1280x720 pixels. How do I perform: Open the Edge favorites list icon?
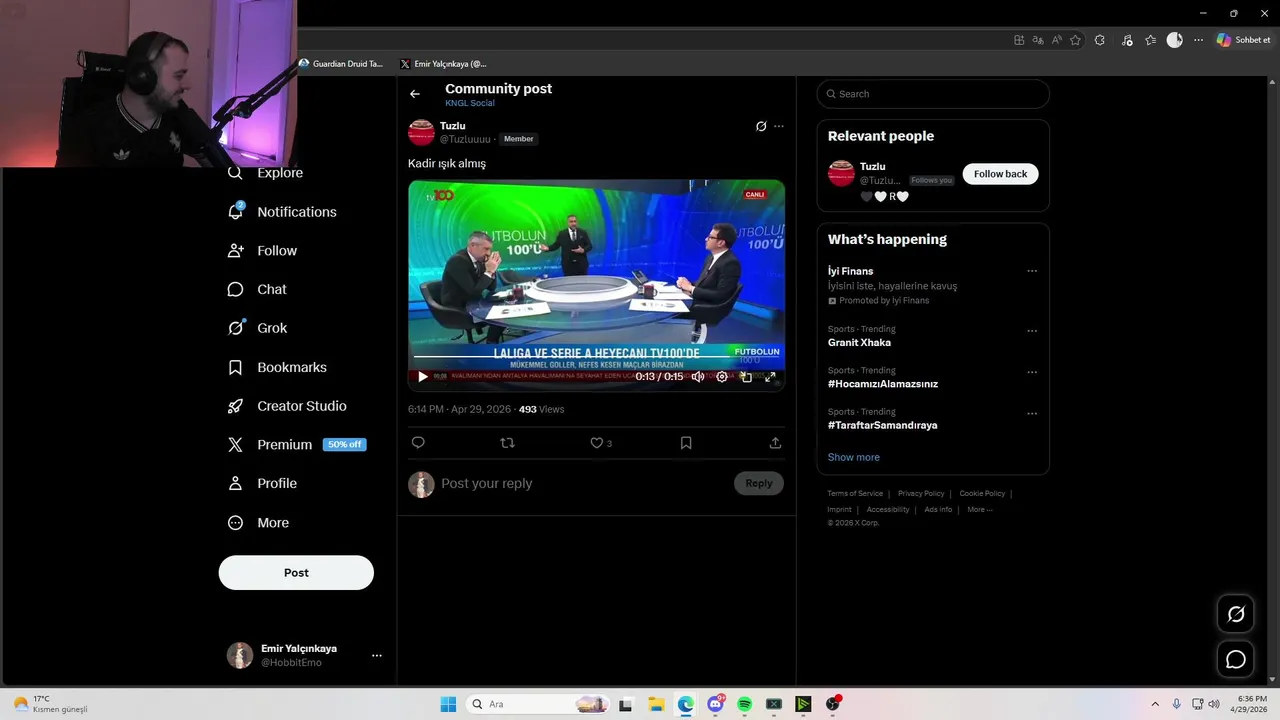click(x=1151, y=40)
